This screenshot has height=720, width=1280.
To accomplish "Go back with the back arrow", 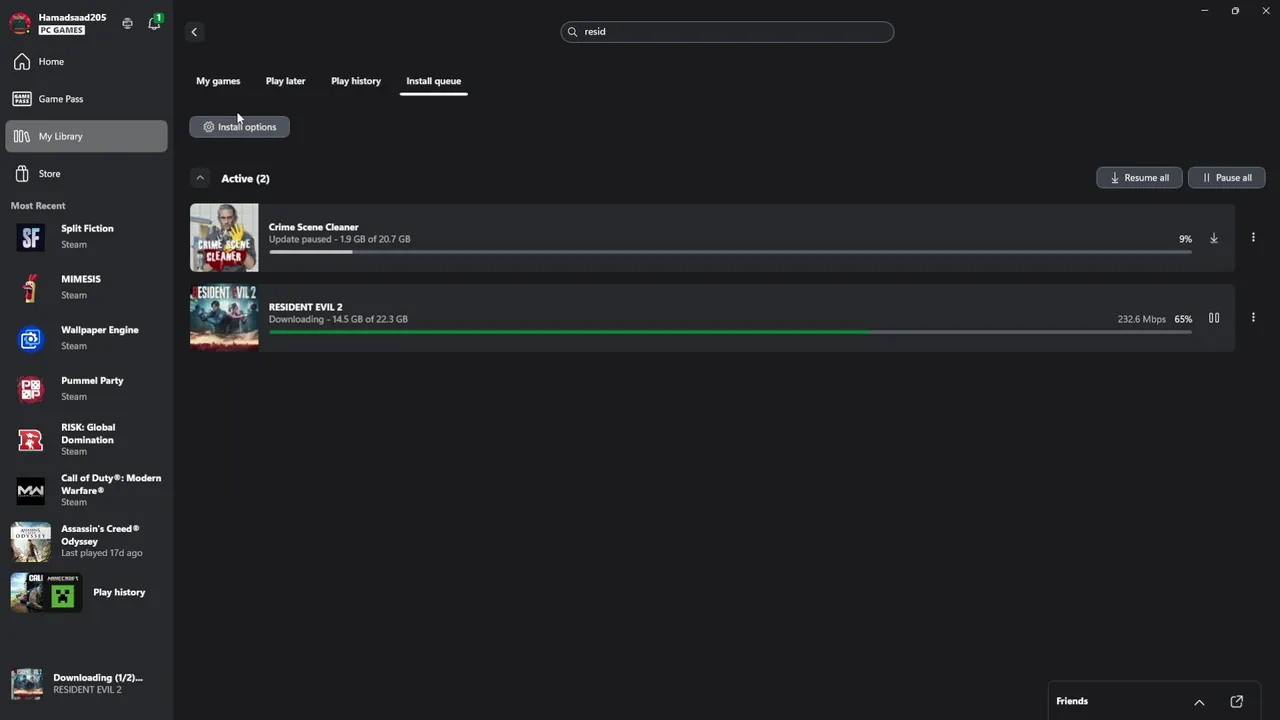I will click(194, 32).
